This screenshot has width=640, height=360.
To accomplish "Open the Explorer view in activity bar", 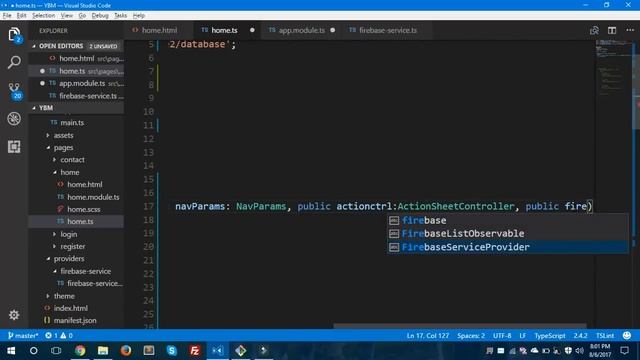I will pos(14,34).
